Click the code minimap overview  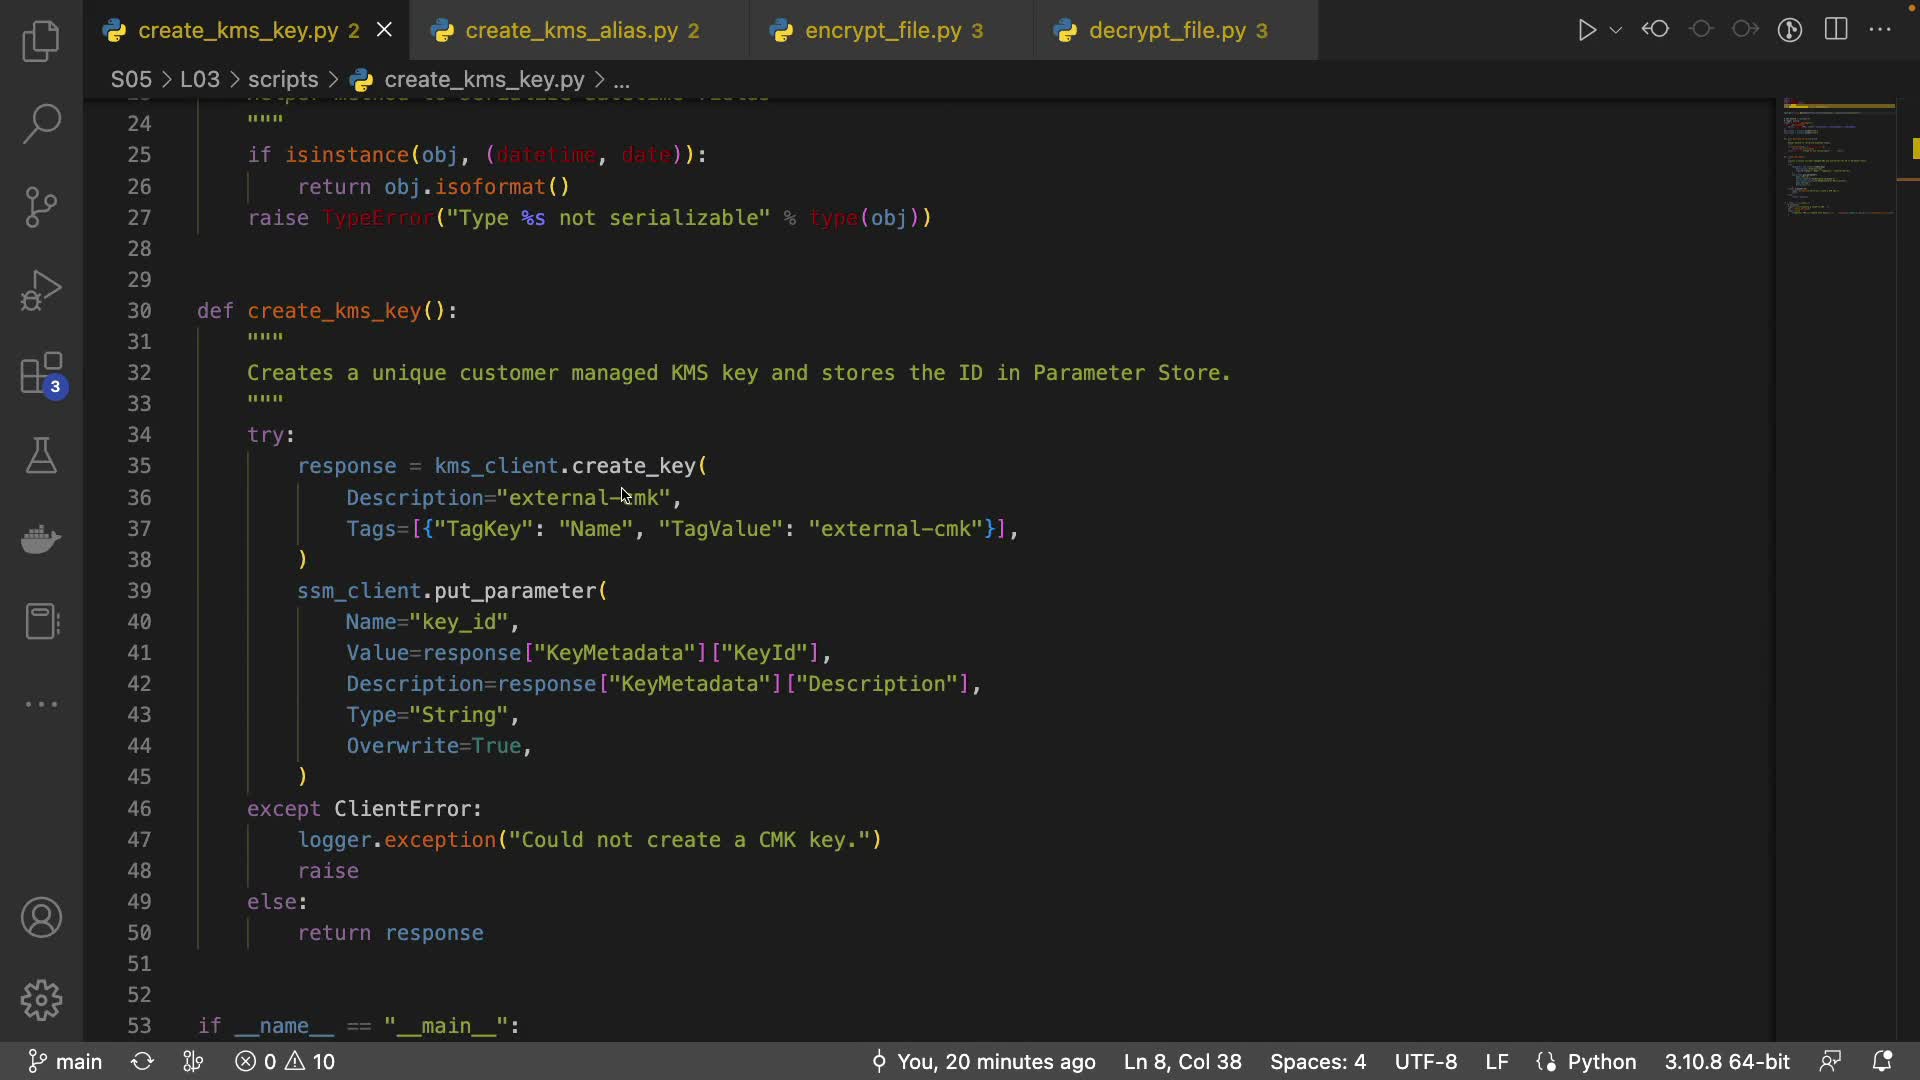1838,160
